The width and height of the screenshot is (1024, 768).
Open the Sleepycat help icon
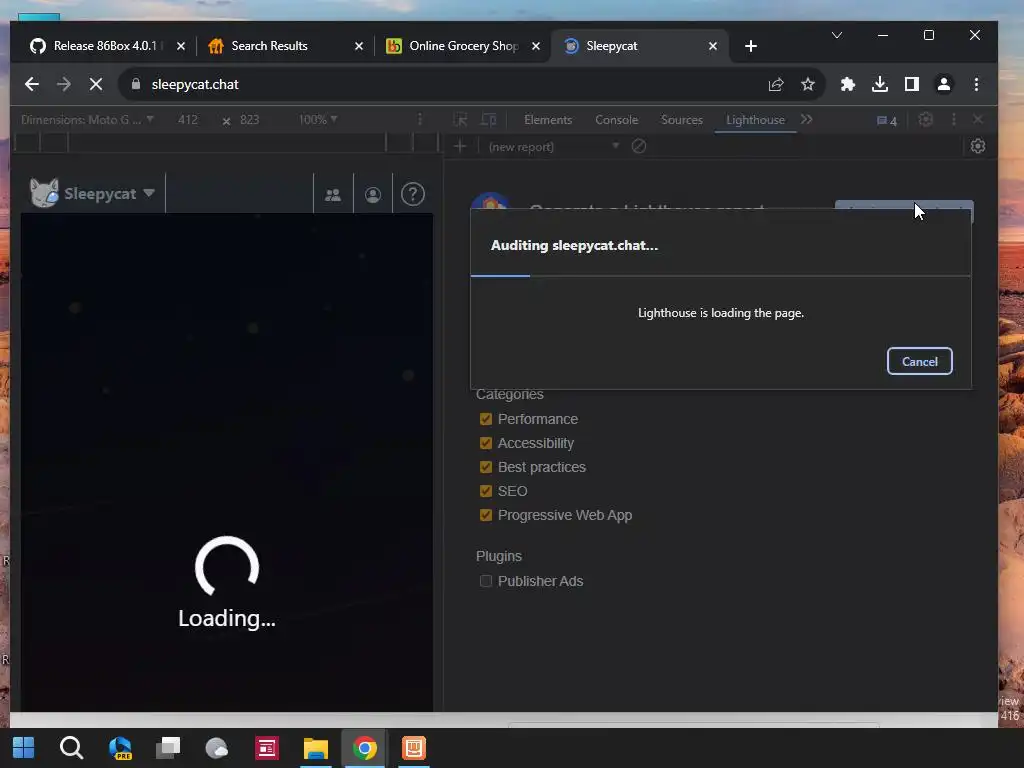pyautogui.click(x=413, y=194)
